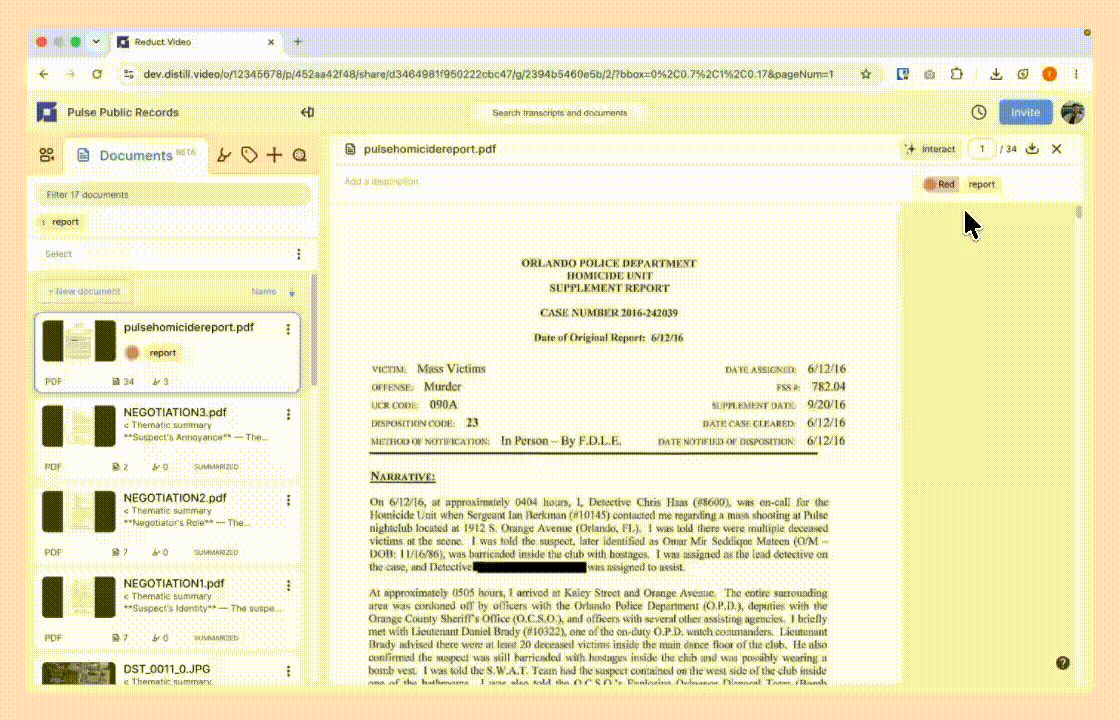Open Chrome three-dot menu
Image resolution: width=1120 pixels, height=720 pixels.
coord(1076,74)
